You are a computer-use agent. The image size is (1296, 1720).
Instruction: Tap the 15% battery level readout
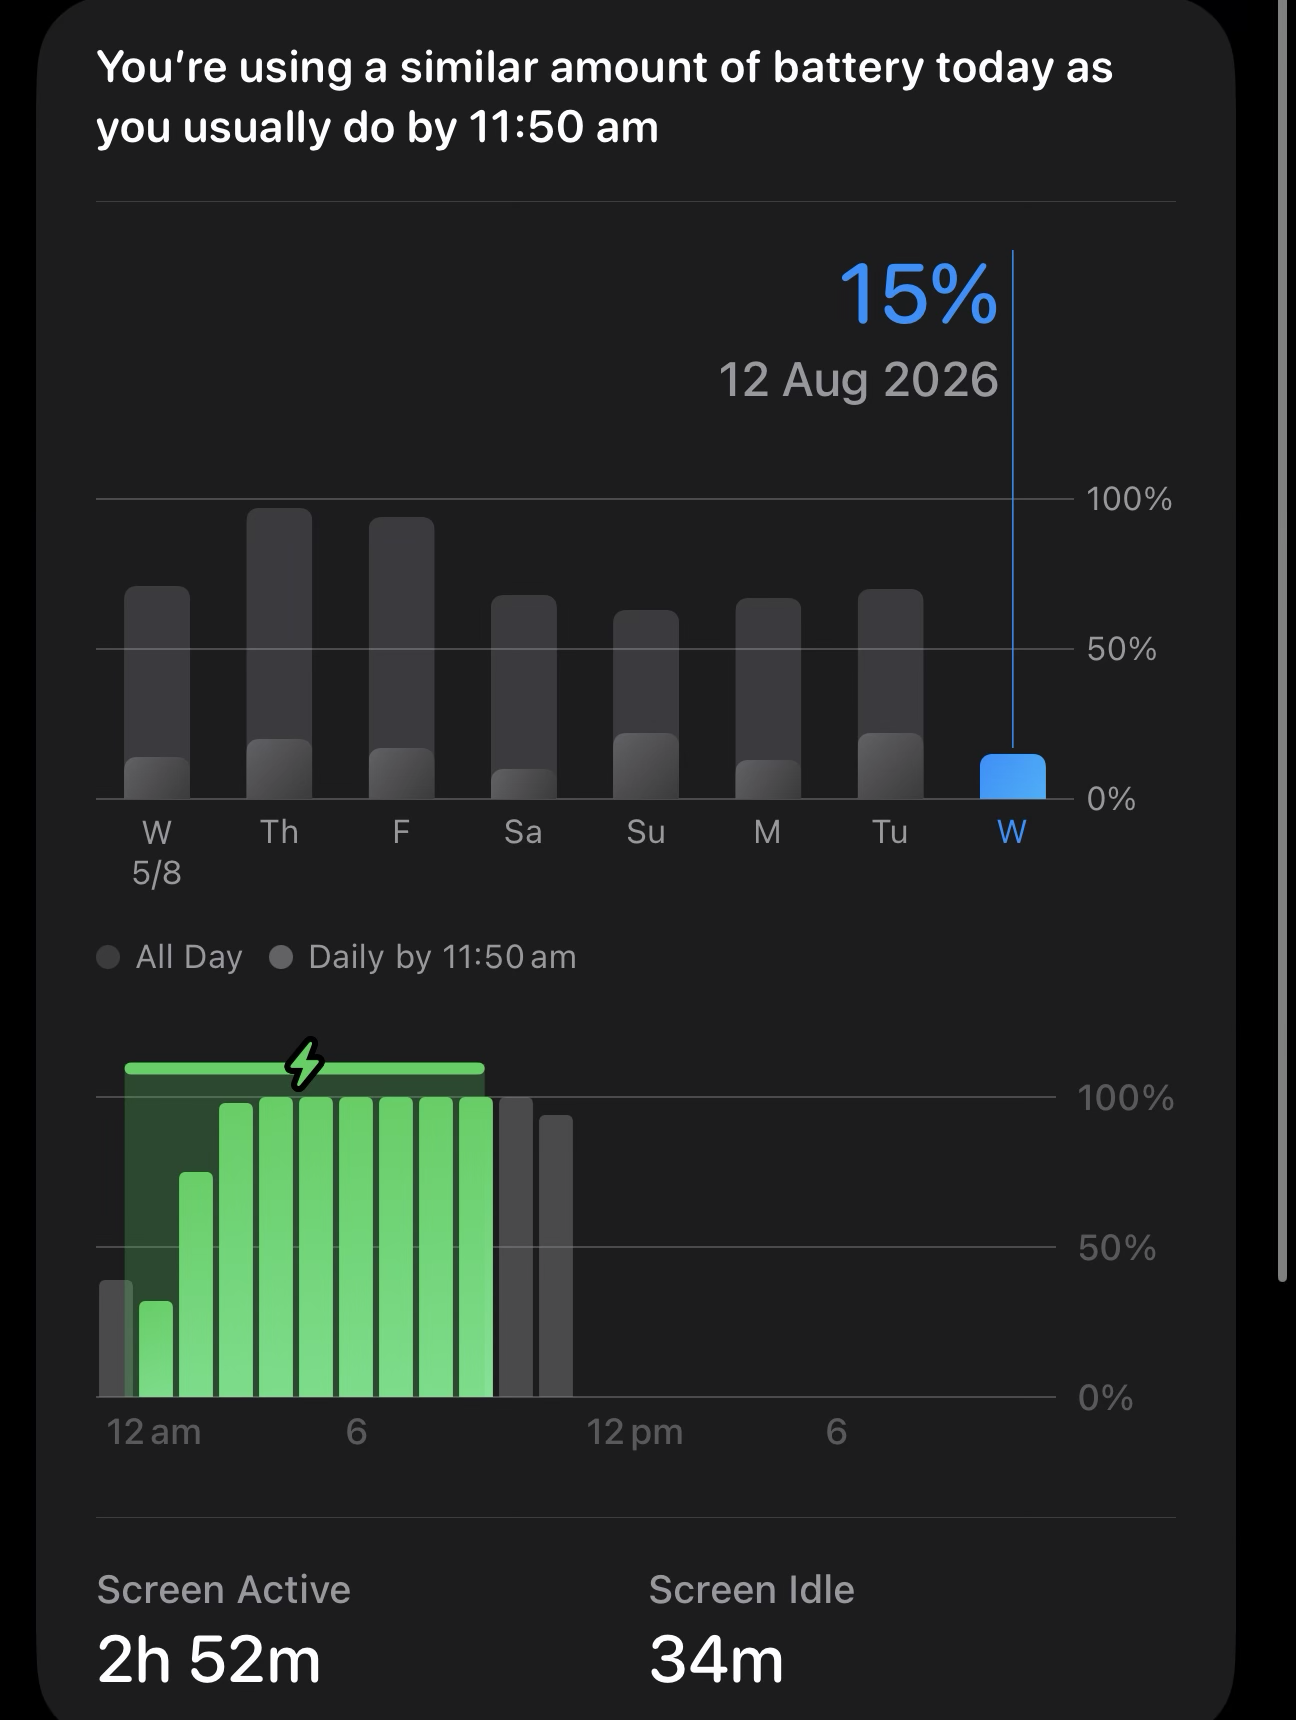[x=918, y=294]
